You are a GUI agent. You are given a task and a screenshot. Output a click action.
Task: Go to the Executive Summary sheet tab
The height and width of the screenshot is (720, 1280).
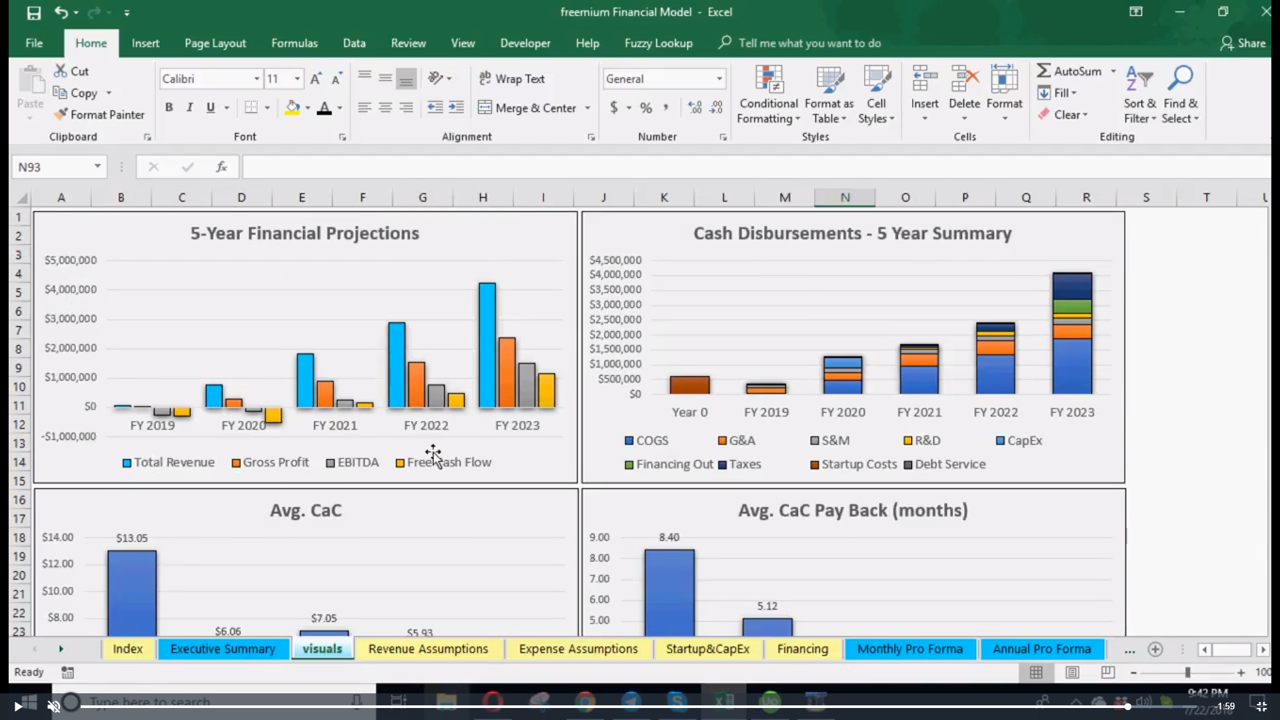point(222,649)
